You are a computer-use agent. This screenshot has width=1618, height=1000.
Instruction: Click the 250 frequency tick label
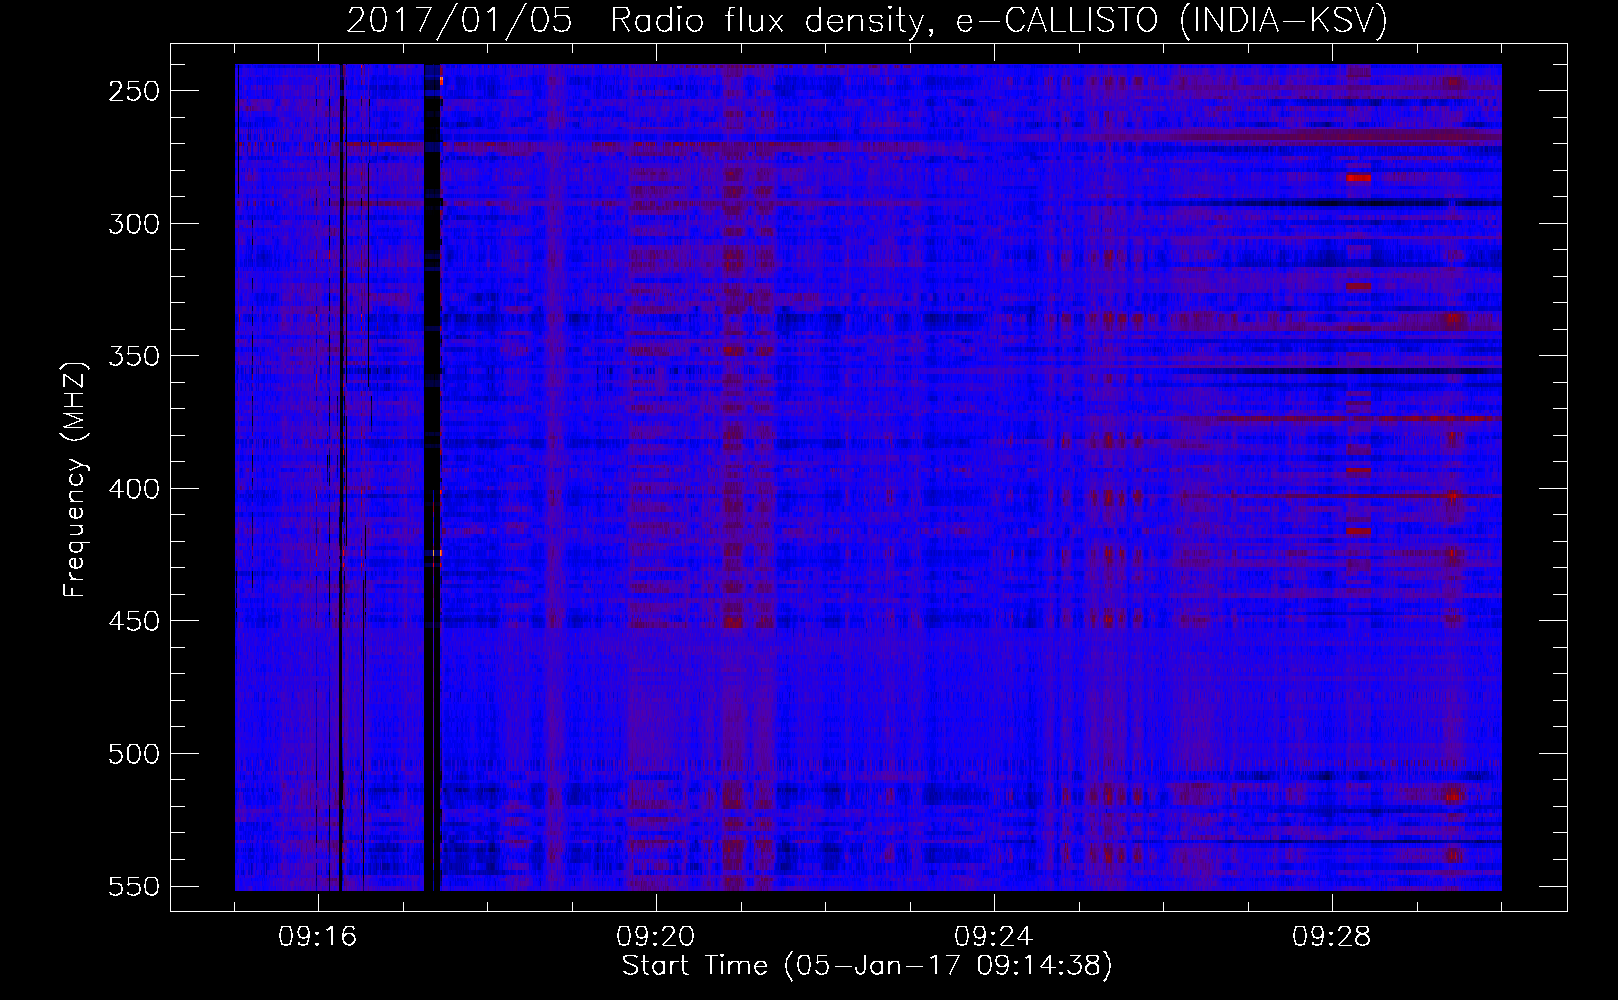click(133, 91)
